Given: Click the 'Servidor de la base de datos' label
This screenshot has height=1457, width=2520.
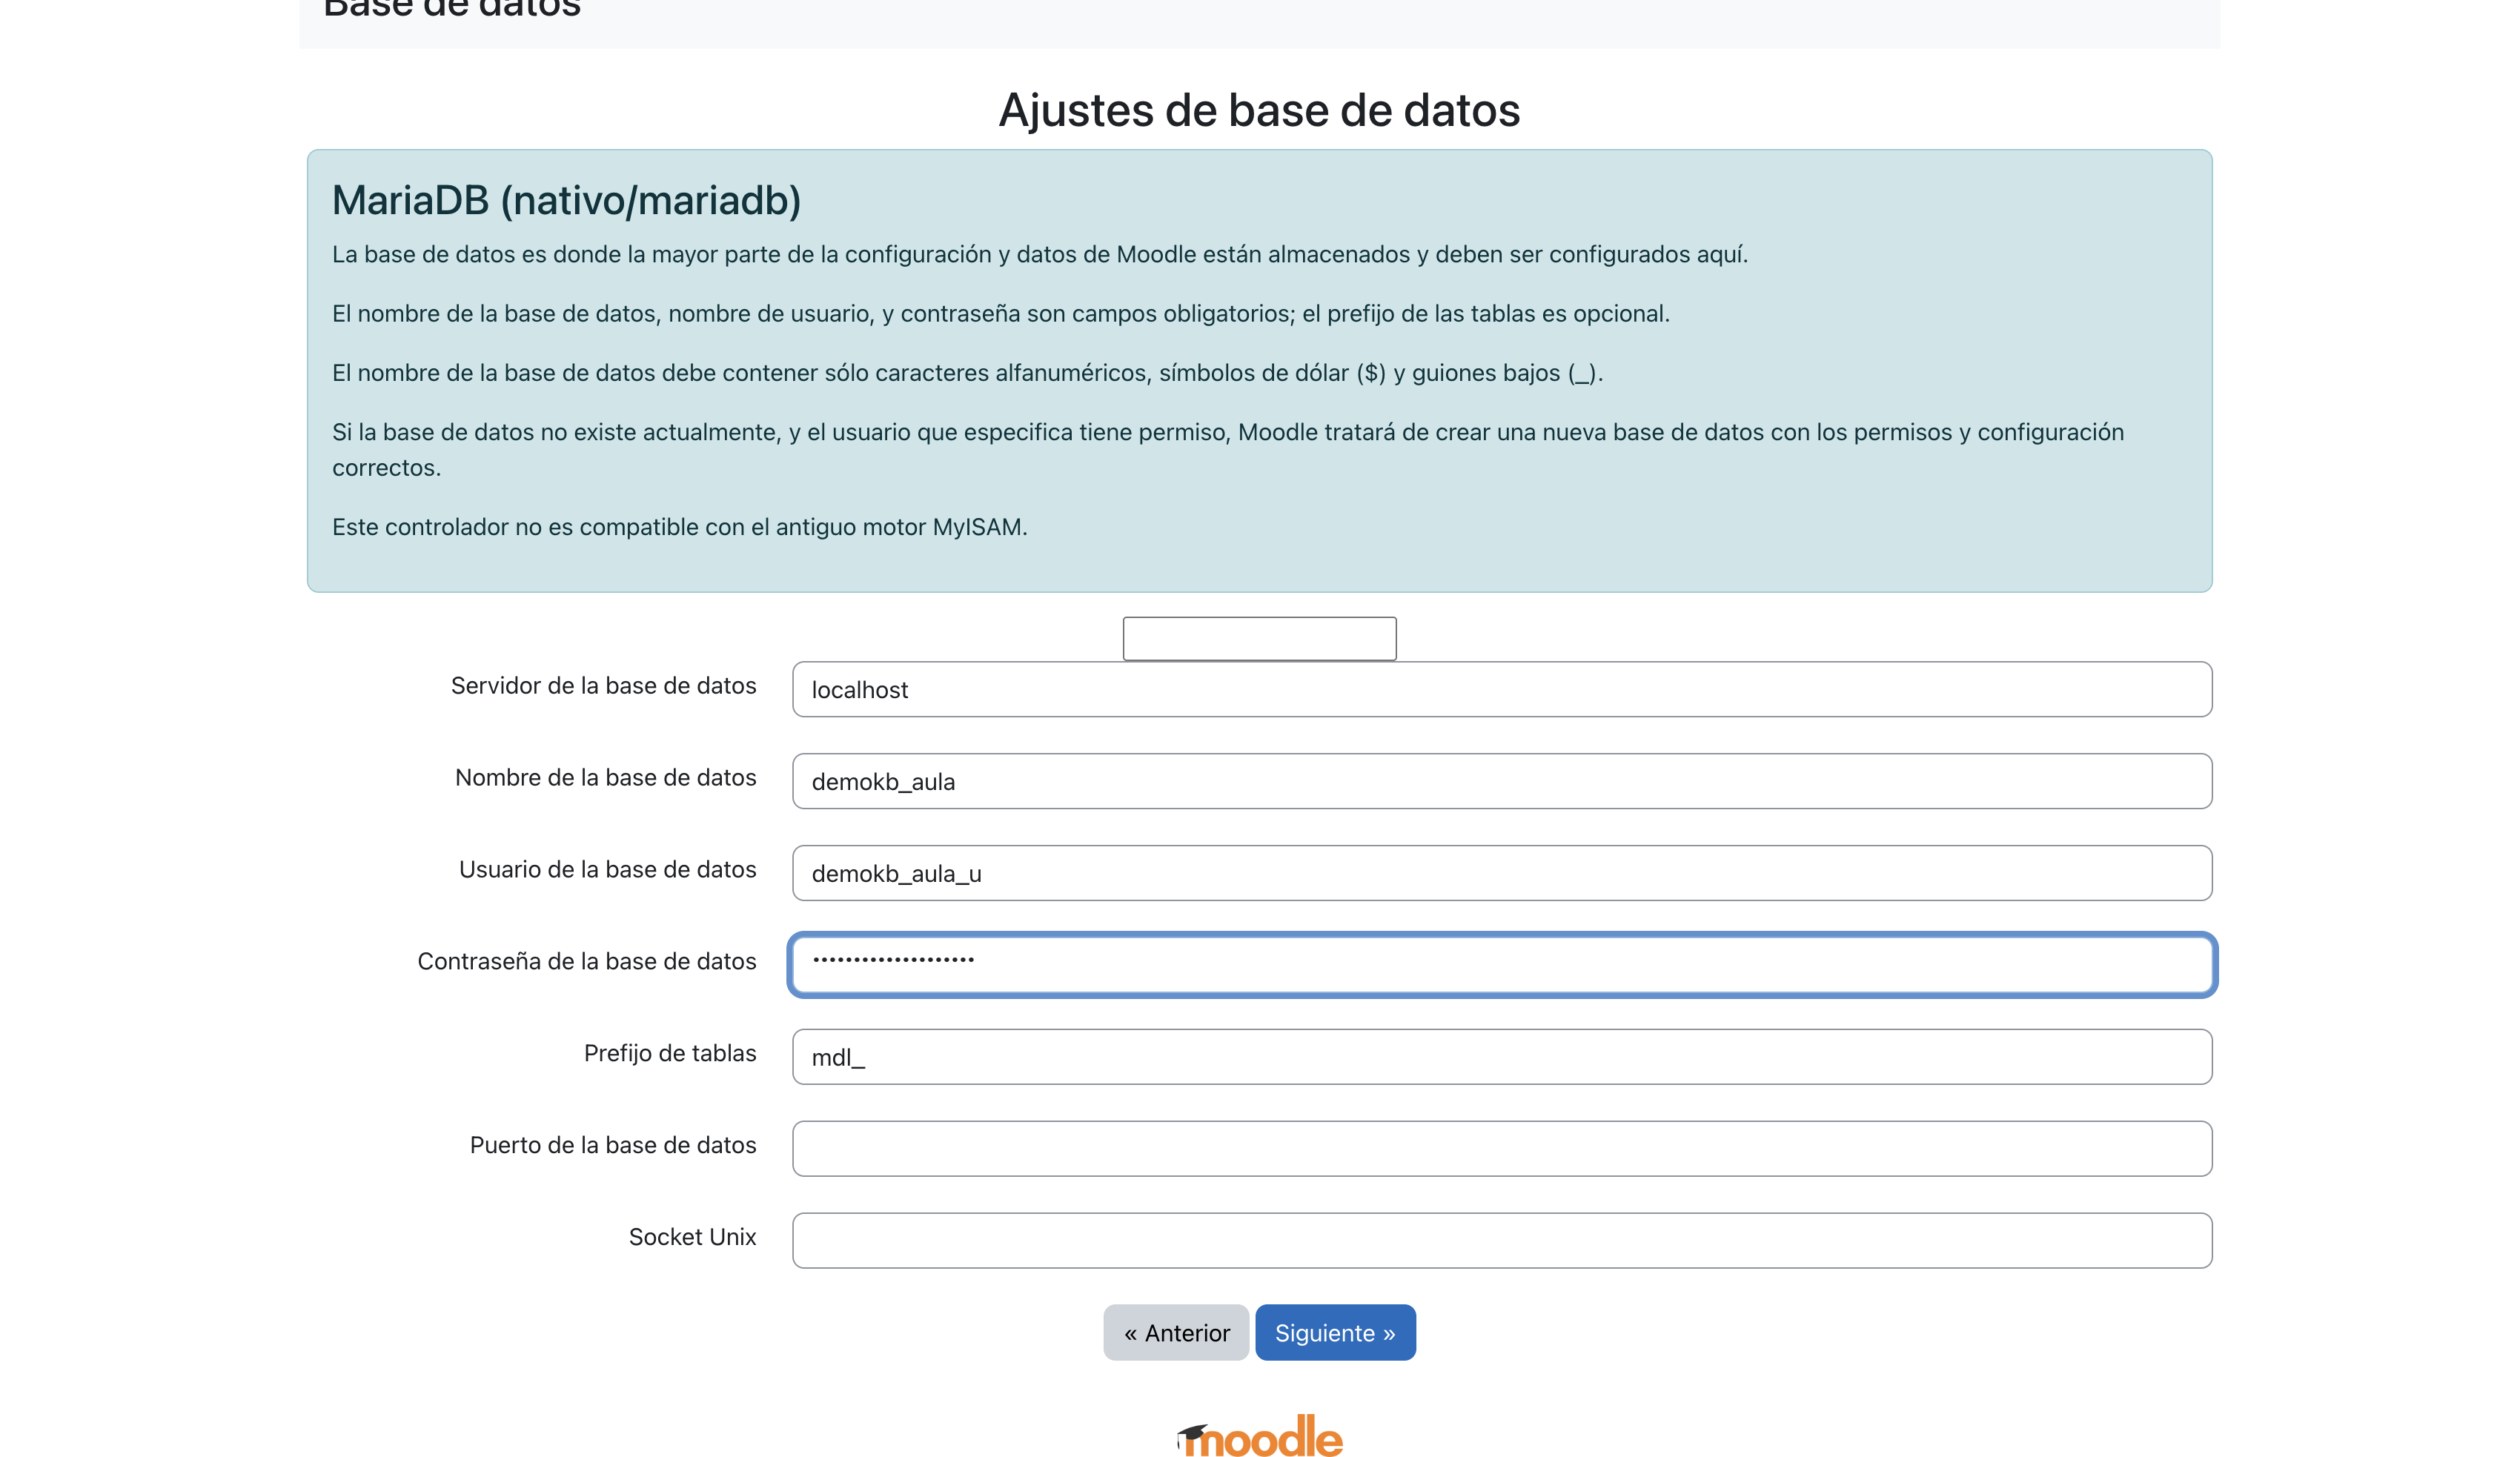Looking at the screenshot, I should [x=603, y=686].
